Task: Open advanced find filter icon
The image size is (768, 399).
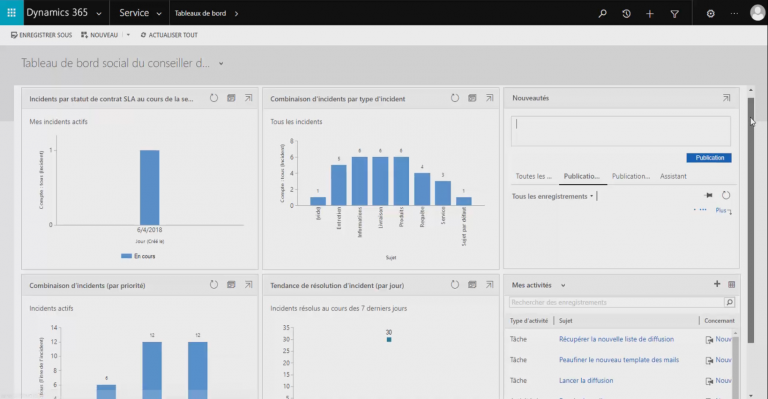Action: tap(674, 14)
